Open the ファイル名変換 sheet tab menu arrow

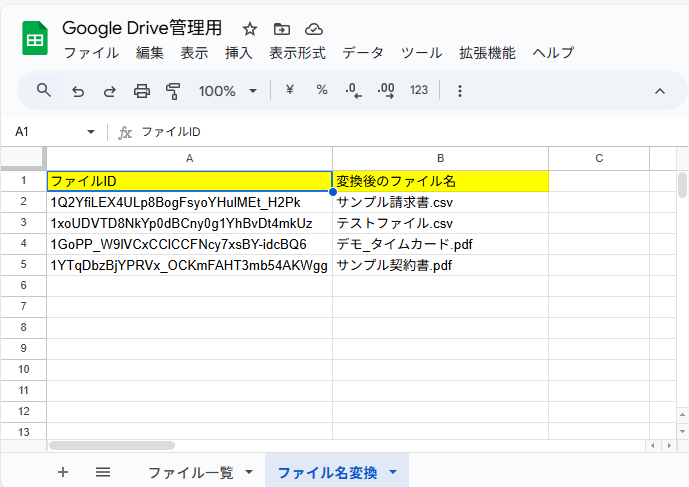393,472
